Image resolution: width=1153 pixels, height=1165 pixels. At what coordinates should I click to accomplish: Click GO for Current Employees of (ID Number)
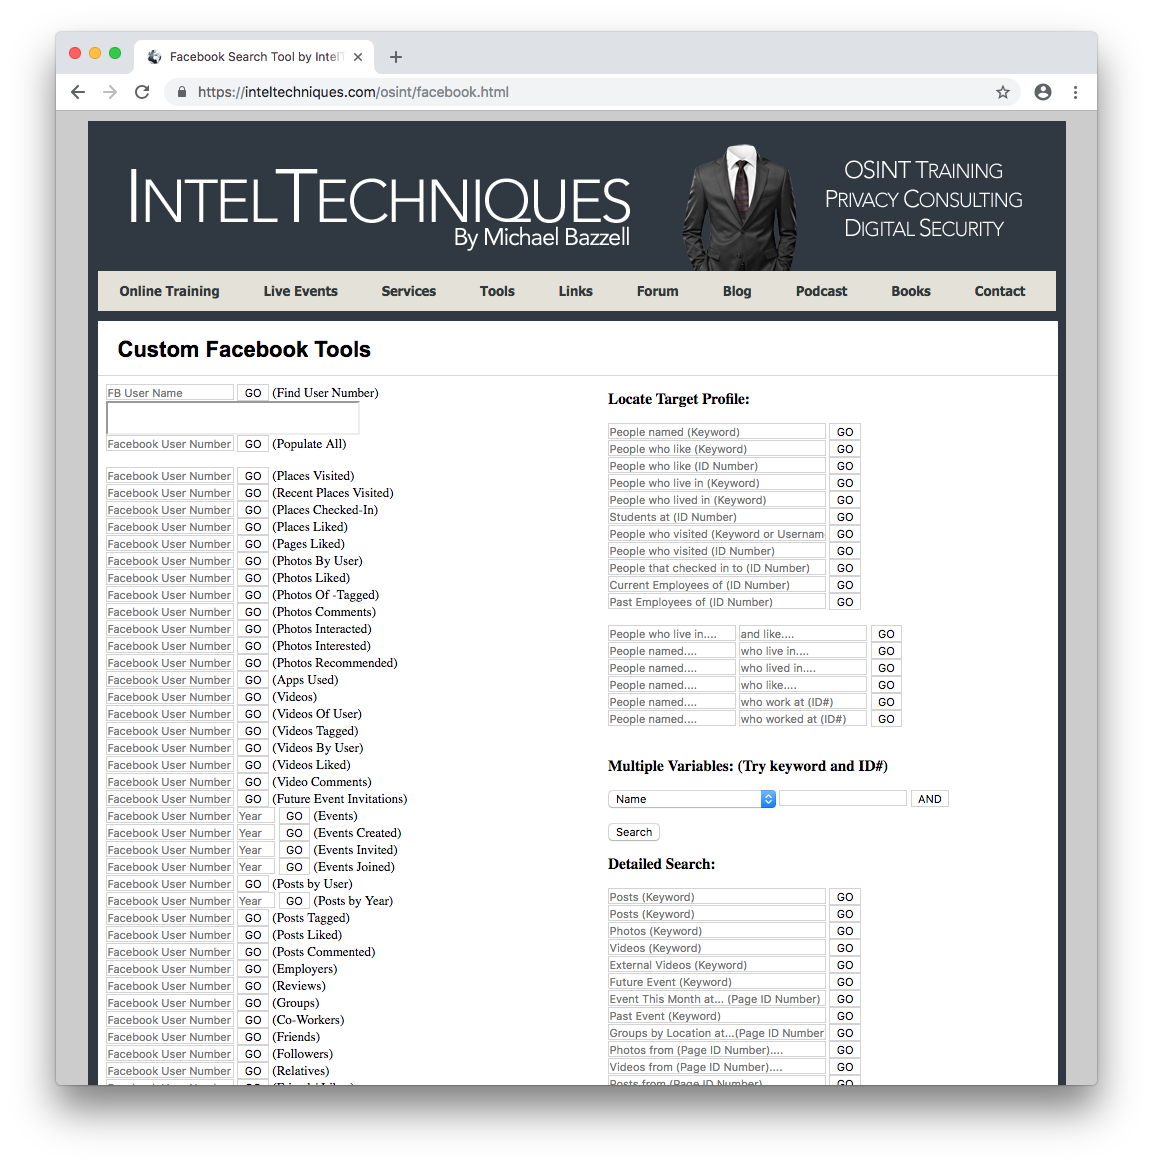click(845, 585)
